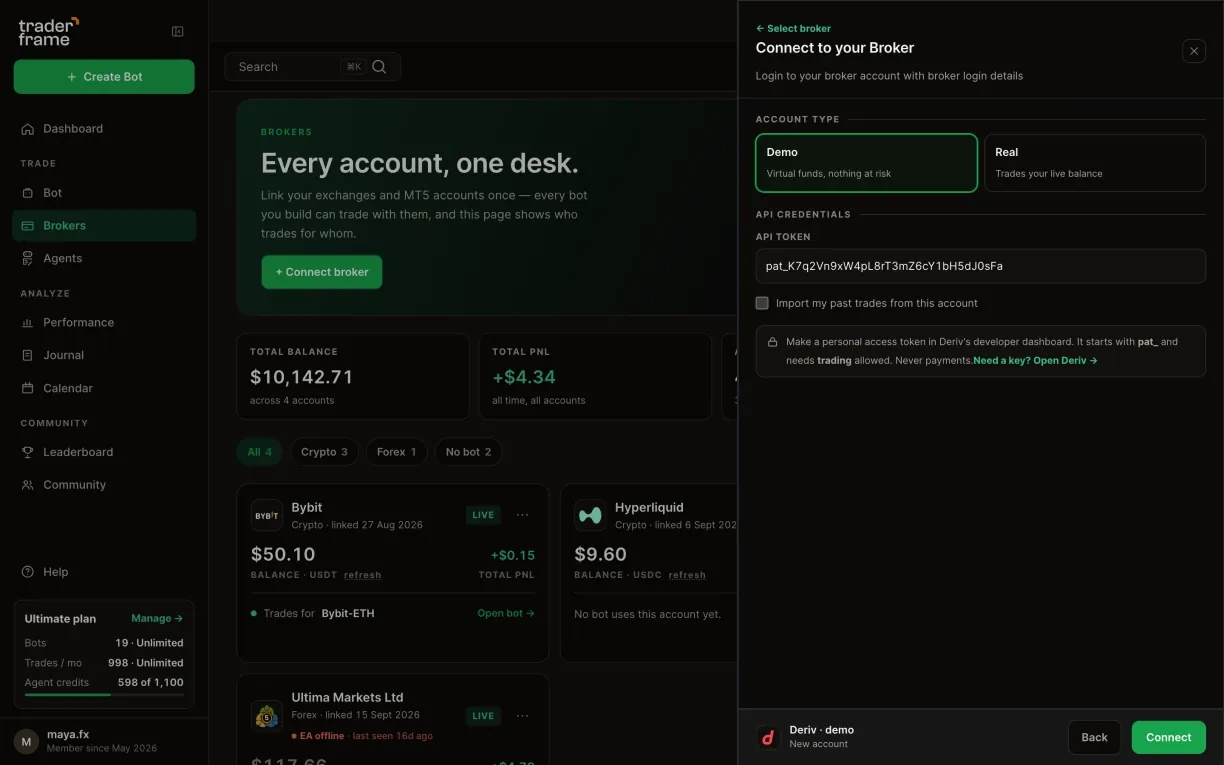Click the Bybit LIVE status badge
Screen dimensions: 1224x765
[483, 516]
